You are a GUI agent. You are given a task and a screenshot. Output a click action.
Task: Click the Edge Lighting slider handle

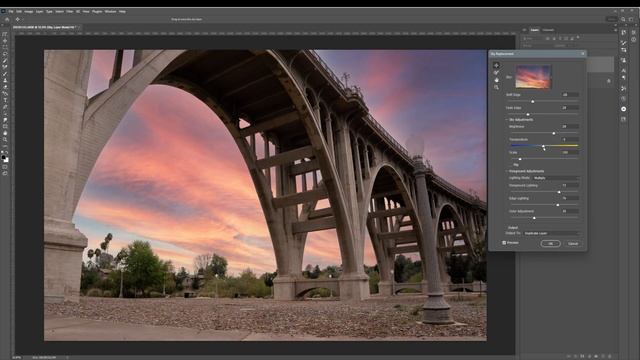558,205
